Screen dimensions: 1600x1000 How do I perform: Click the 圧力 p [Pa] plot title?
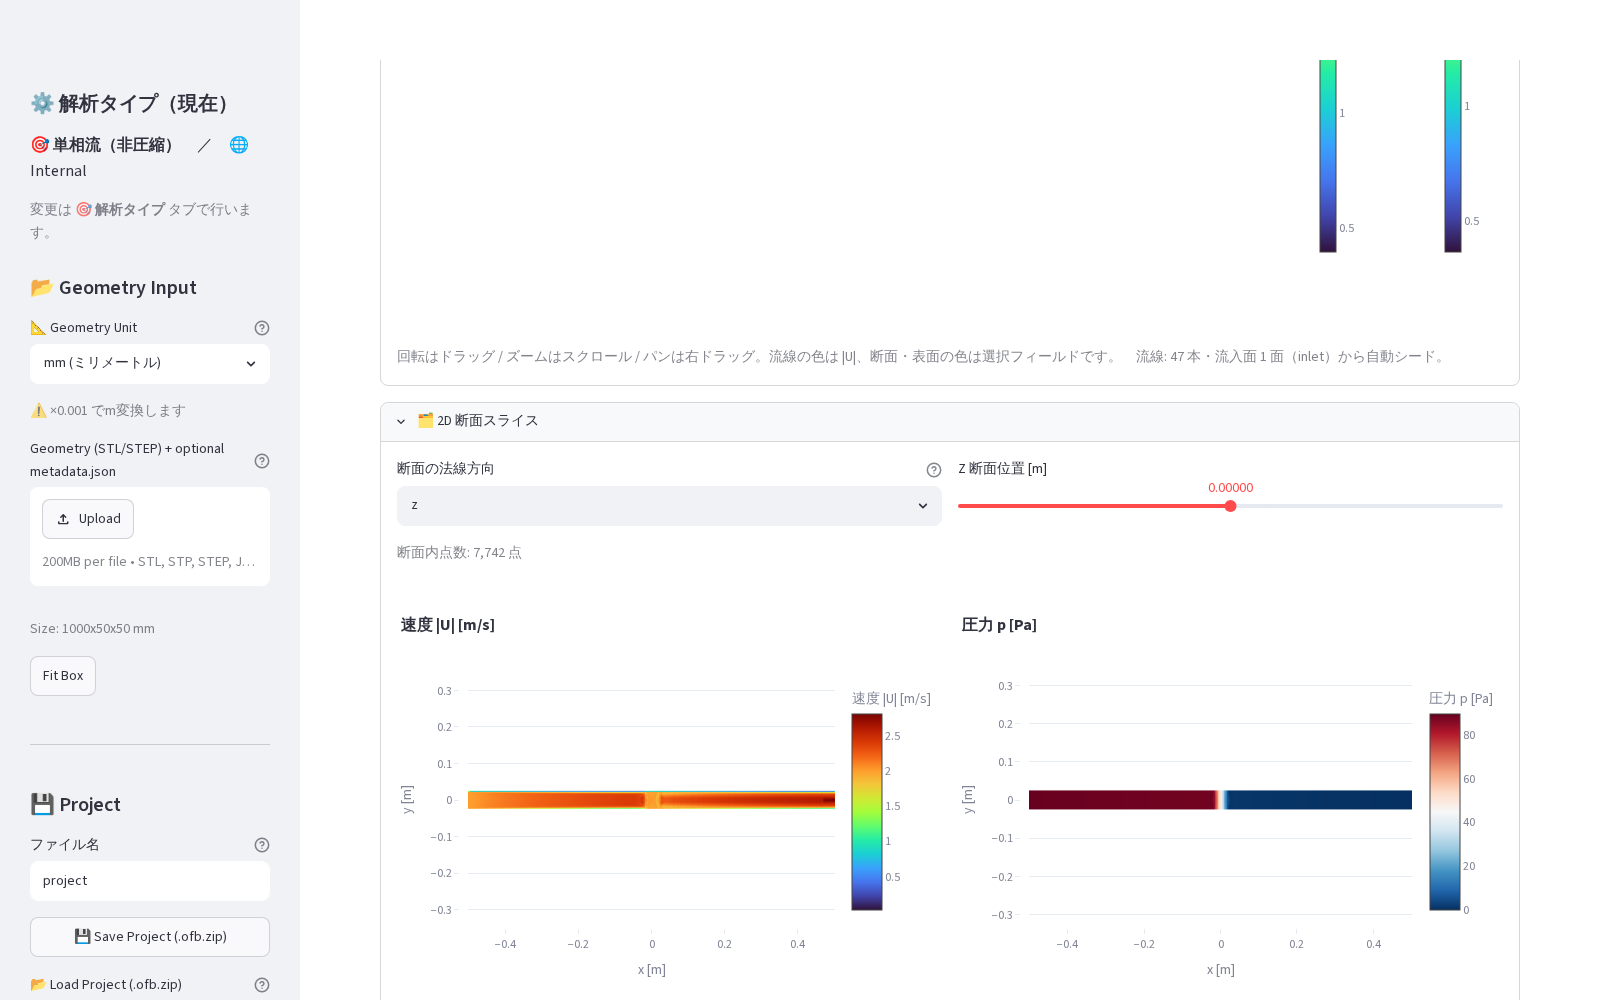pyautogui.click(x=999, y=625)
